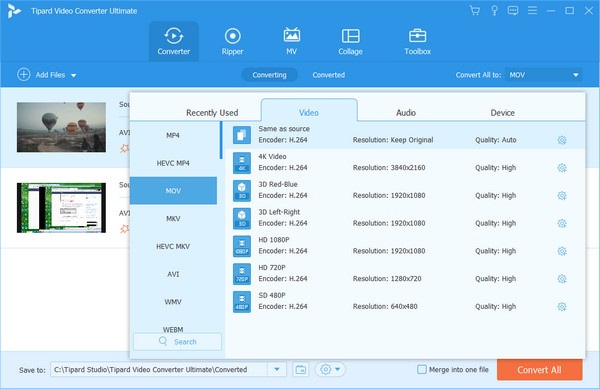This screenshot has width=600, height=389.
Task: Click the Same as source preset icon
Action: tap(242, 135)
